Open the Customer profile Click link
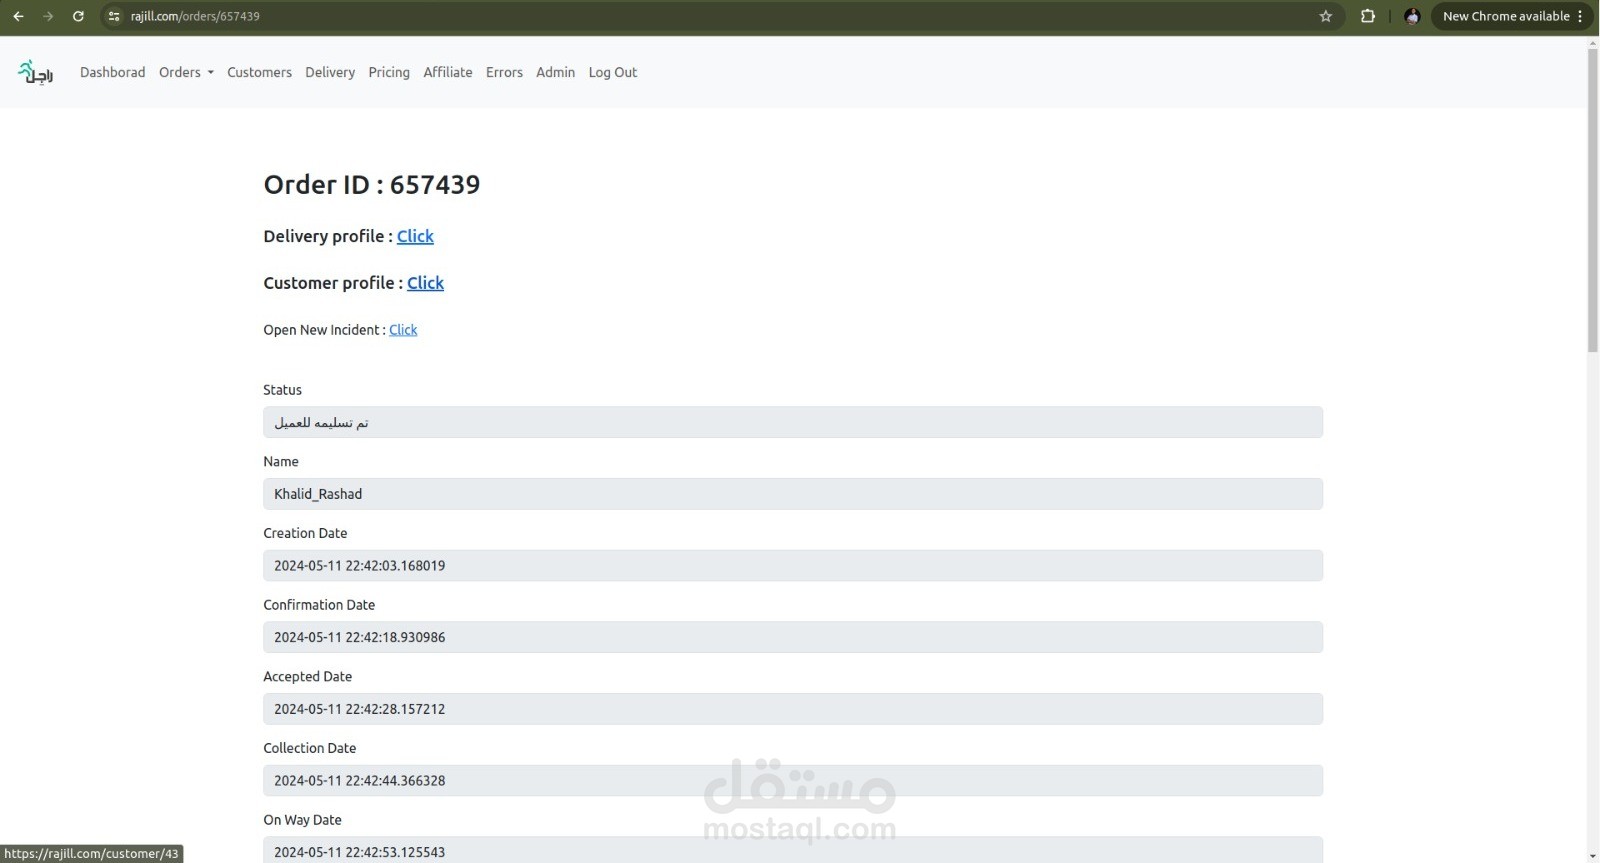Image resolution: width=1600 pixels, height=863 pixels. click(x=425, y=283)
